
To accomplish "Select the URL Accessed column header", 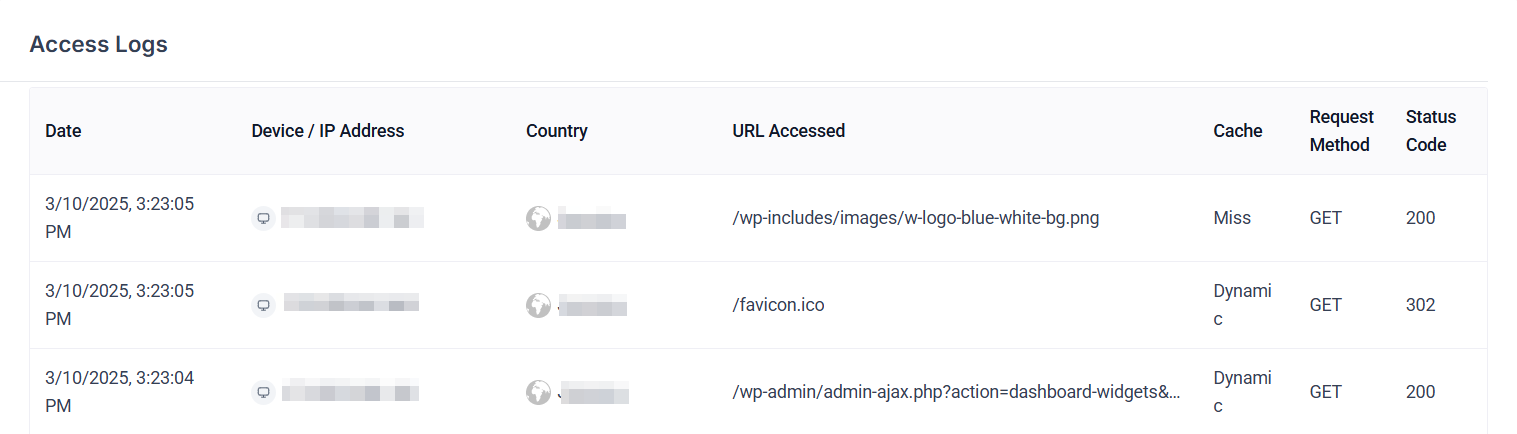I will click(x=789, y=131).
